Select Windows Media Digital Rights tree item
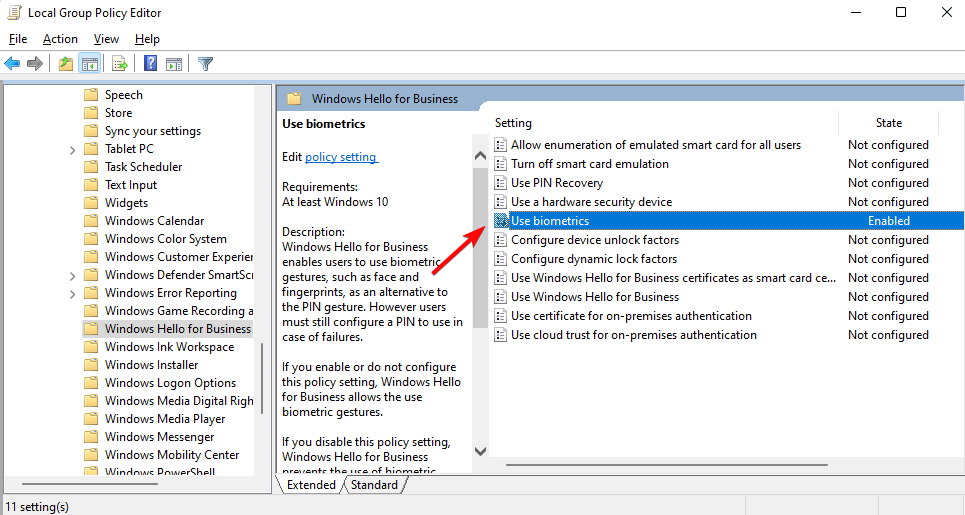 [x=178, y=401]
